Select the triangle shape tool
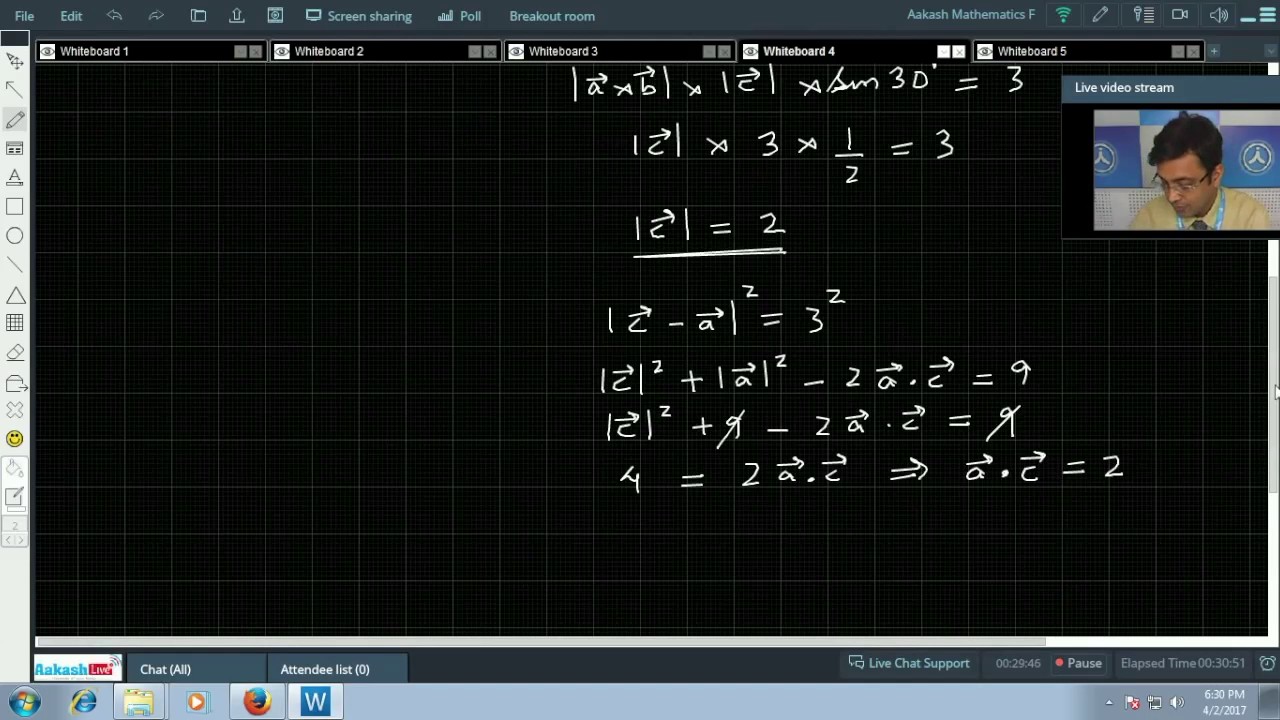 (x=14, y=295)
